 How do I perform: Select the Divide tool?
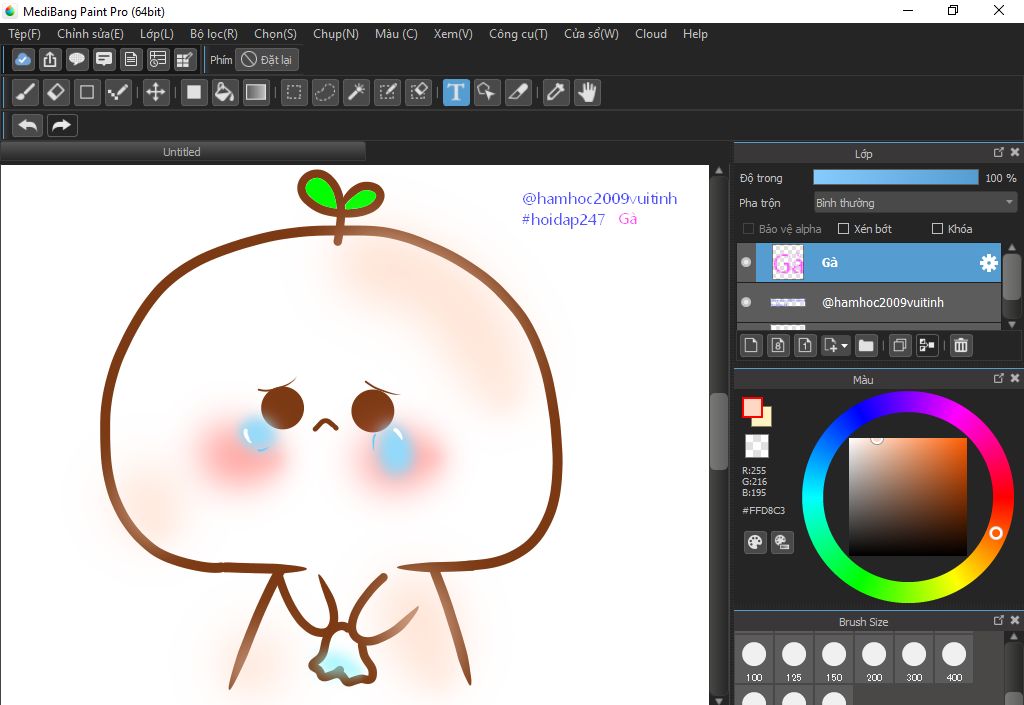(518, 92)
